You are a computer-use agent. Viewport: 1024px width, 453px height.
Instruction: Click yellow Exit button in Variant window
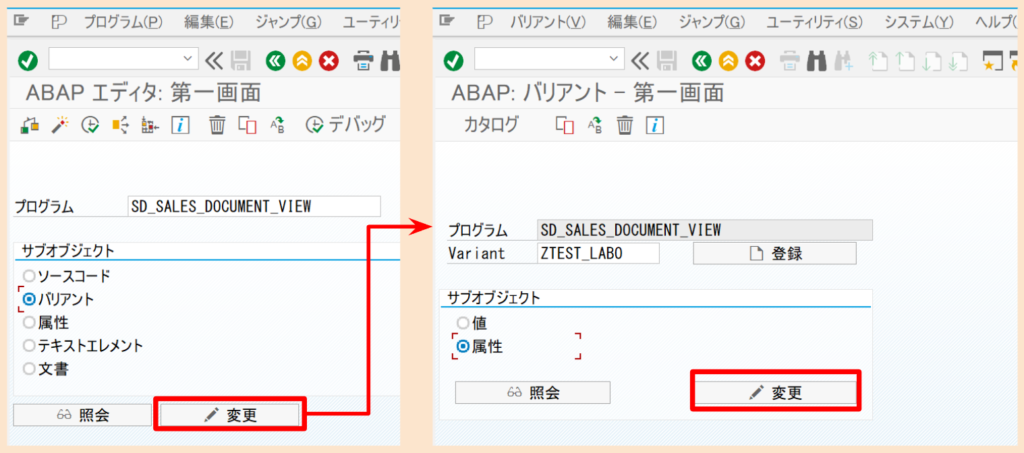[x=728, y=61]
